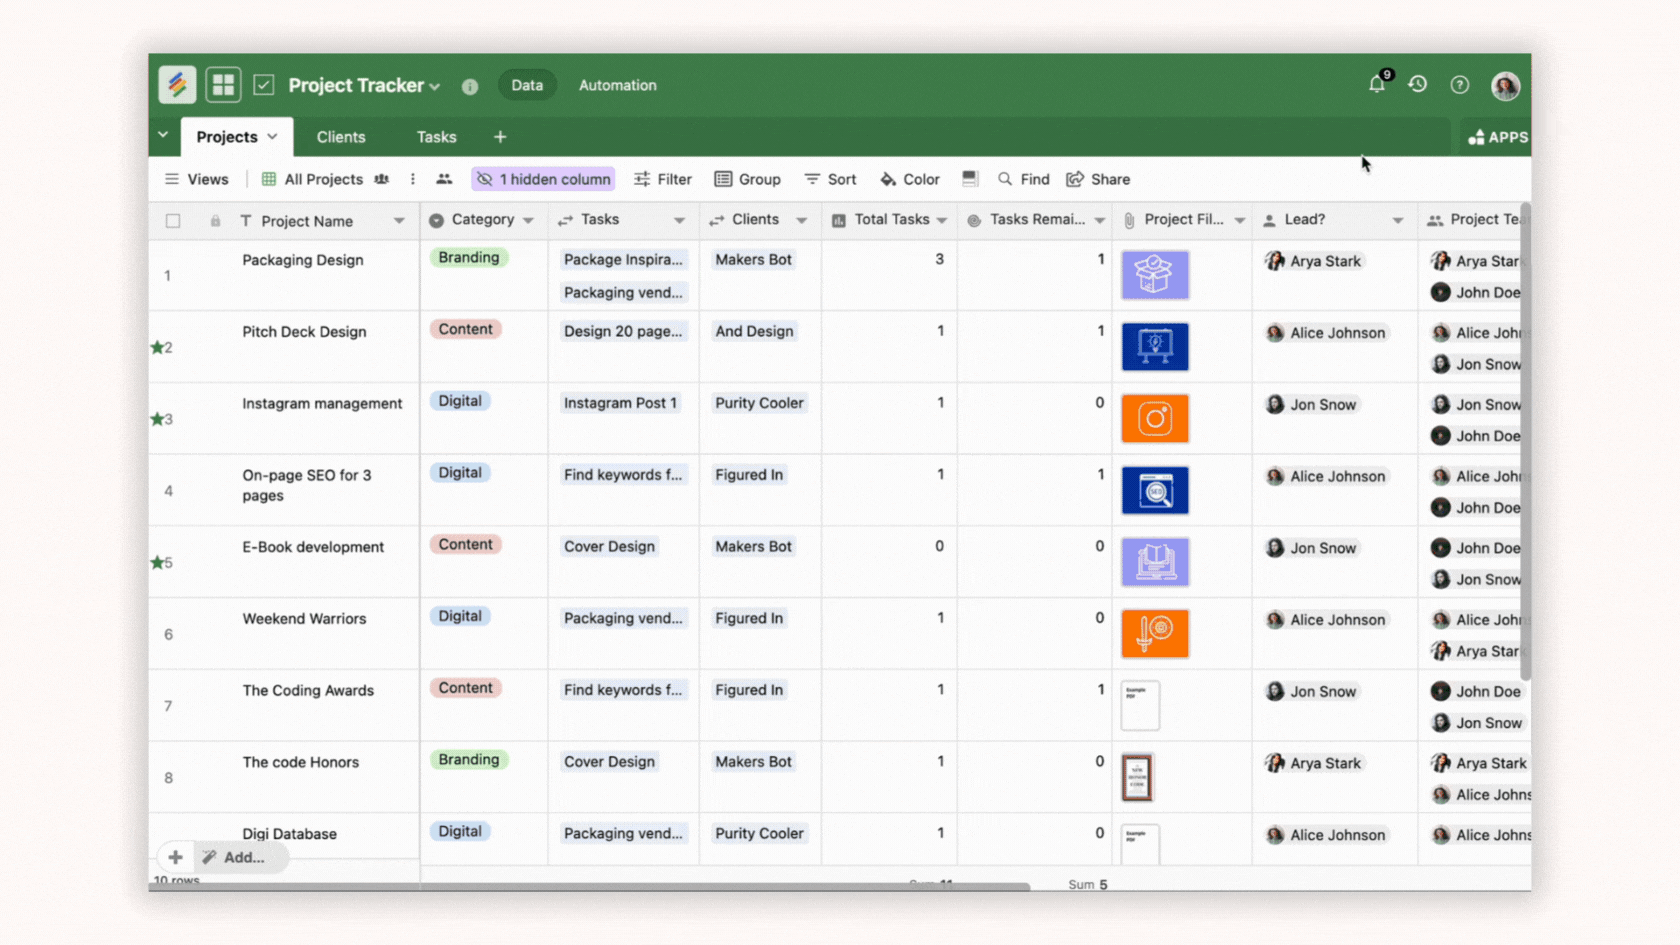Toggle star on Pitch Deck Design row

pos(157,347)
